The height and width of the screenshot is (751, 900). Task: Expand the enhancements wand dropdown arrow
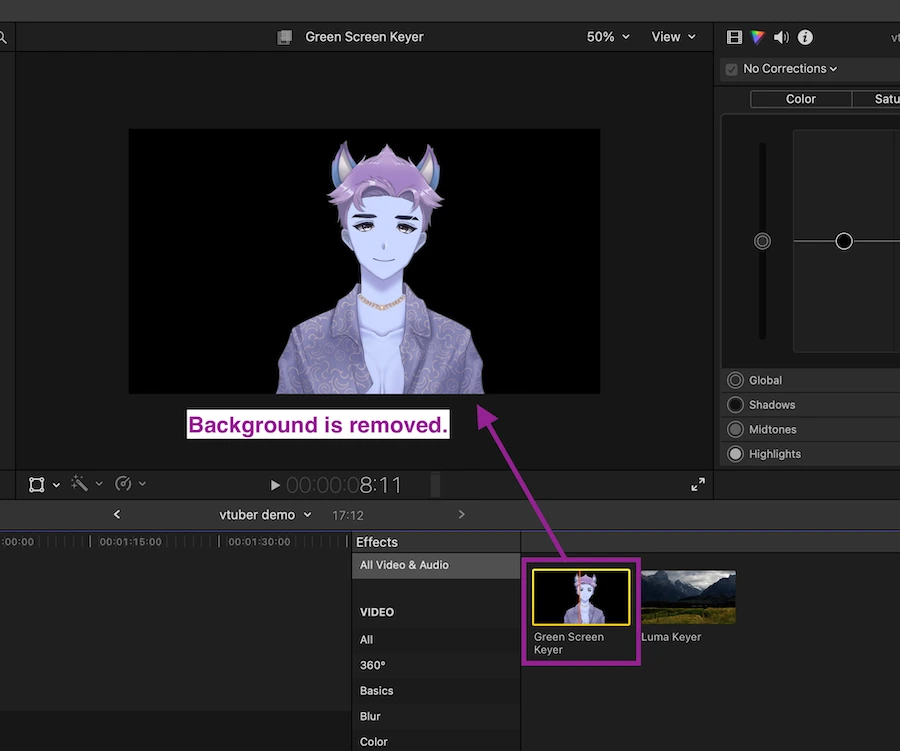99,484
